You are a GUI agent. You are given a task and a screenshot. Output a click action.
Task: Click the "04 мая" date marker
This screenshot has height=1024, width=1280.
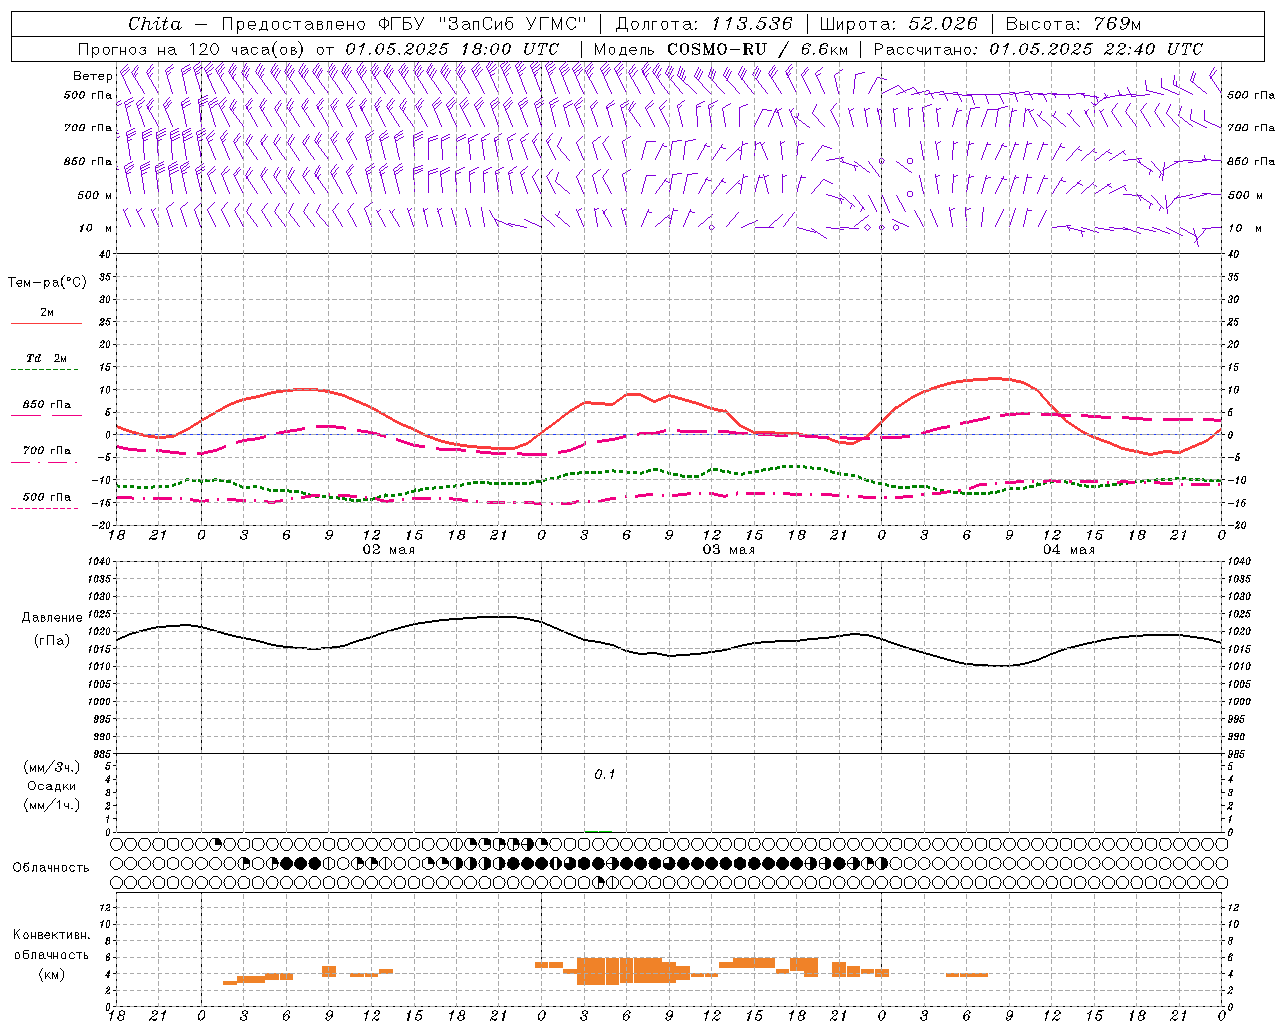[x=1069, y=550]
